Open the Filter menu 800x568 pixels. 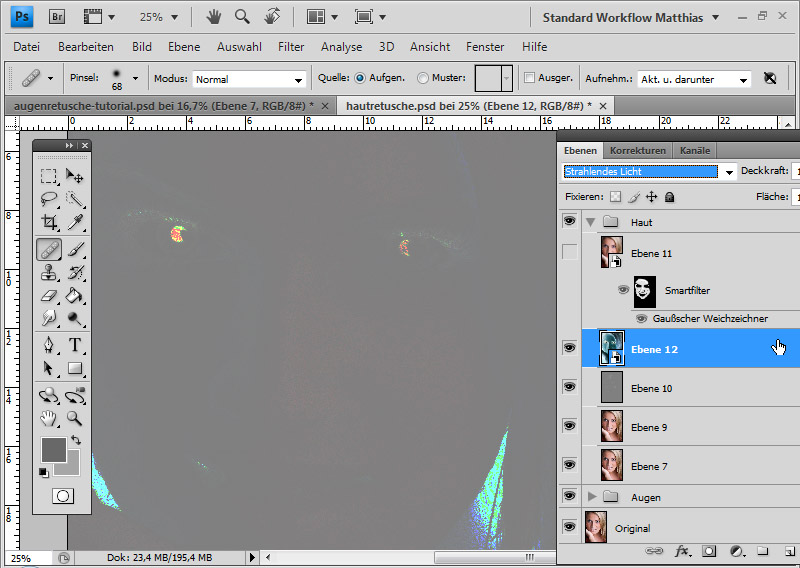(x=291, y=47)
